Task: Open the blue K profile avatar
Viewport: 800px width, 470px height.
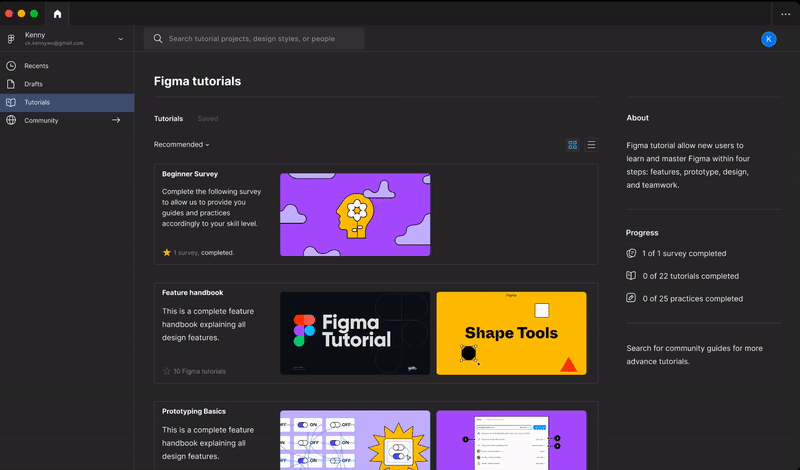Action: click(x=768, y=39)
